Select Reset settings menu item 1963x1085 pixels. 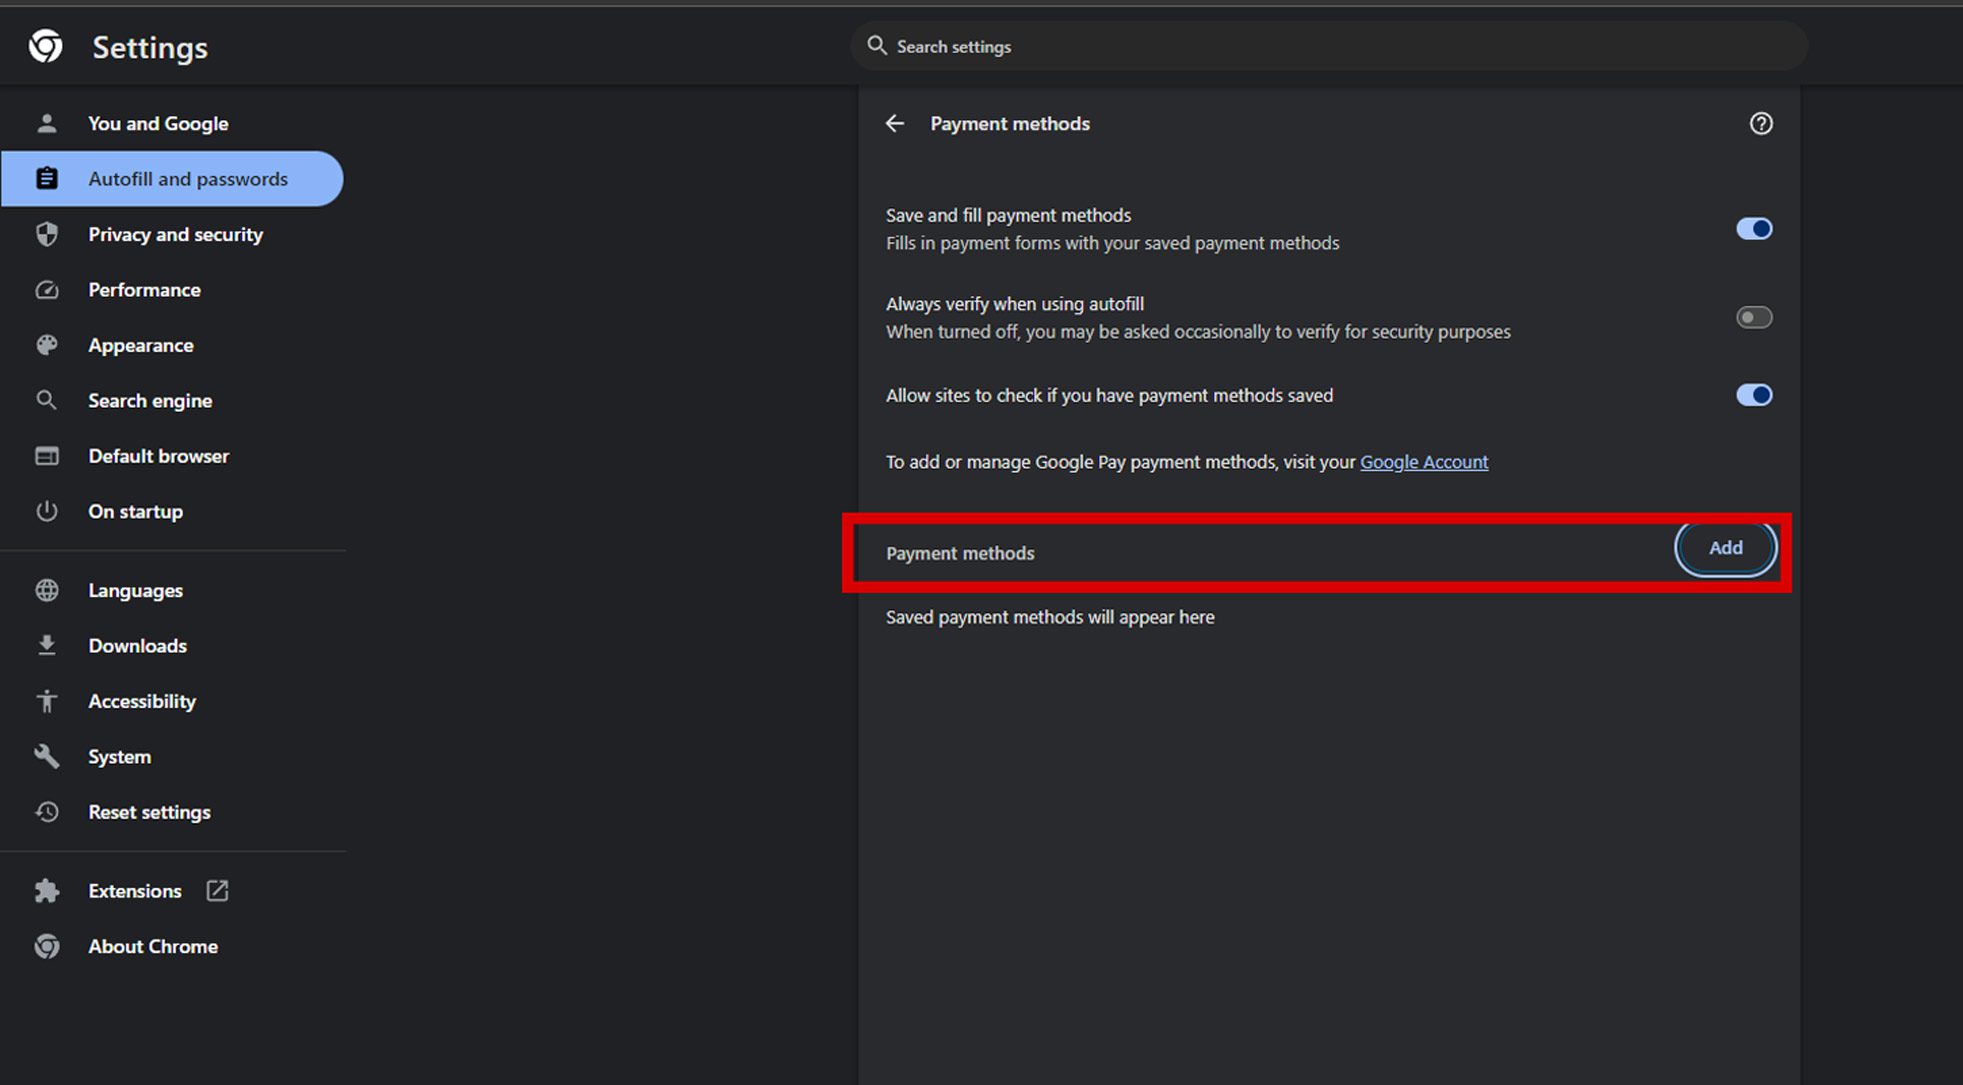tap(148, 811)
